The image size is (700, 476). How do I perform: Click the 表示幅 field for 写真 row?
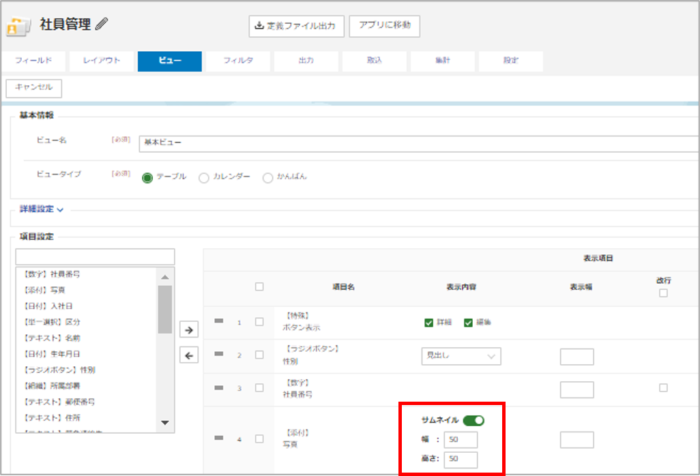pos(577,440)
